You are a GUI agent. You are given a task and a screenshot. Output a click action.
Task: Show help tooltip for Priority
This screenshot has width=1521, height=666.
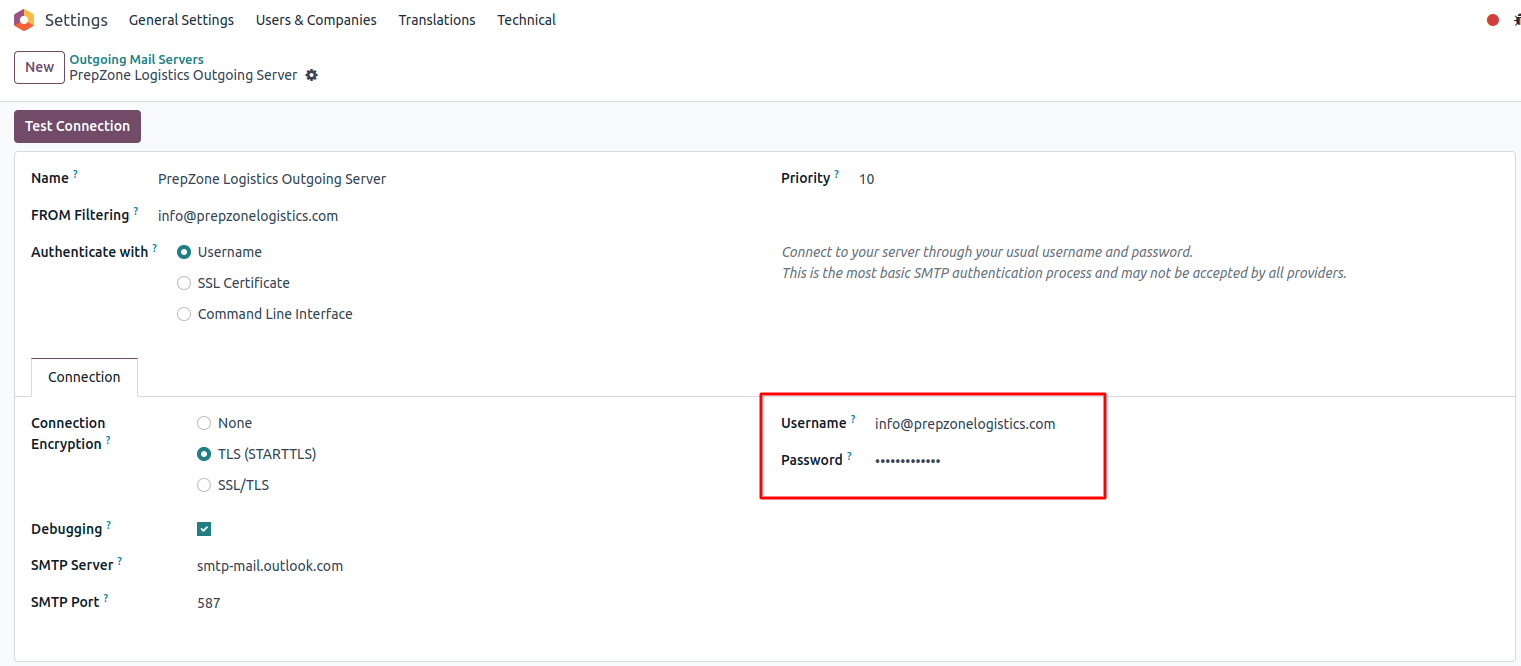point(837,174)
